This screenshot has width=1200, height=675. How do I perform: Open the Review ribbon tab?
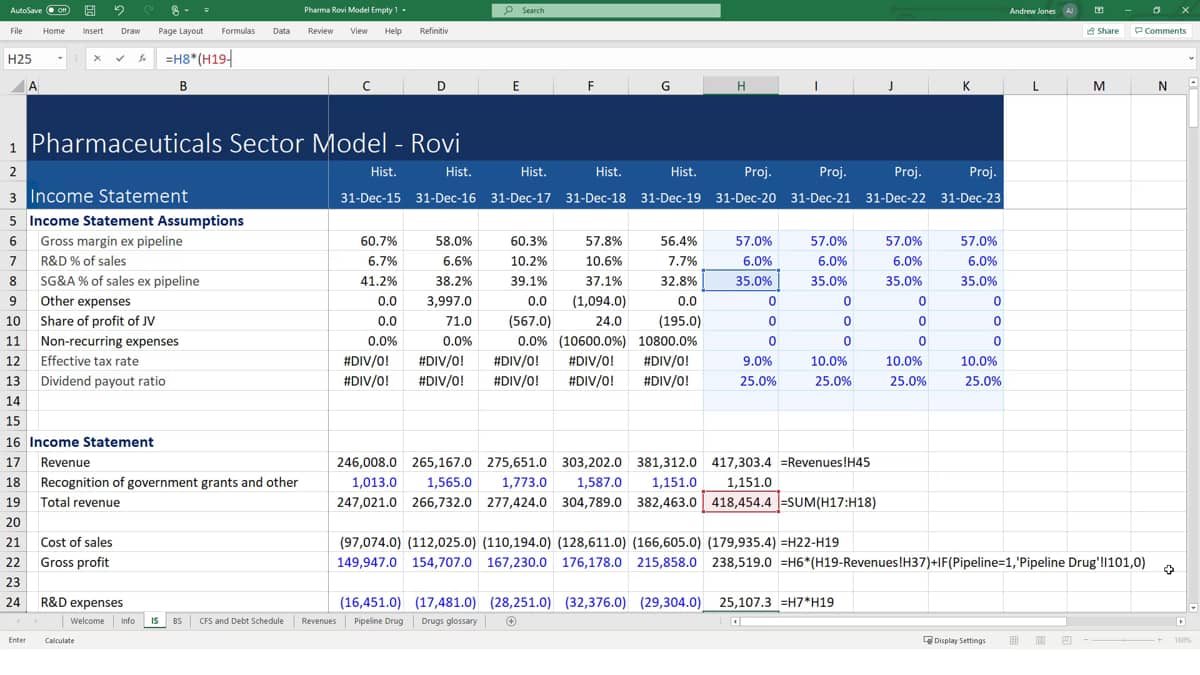coord(321,31)
